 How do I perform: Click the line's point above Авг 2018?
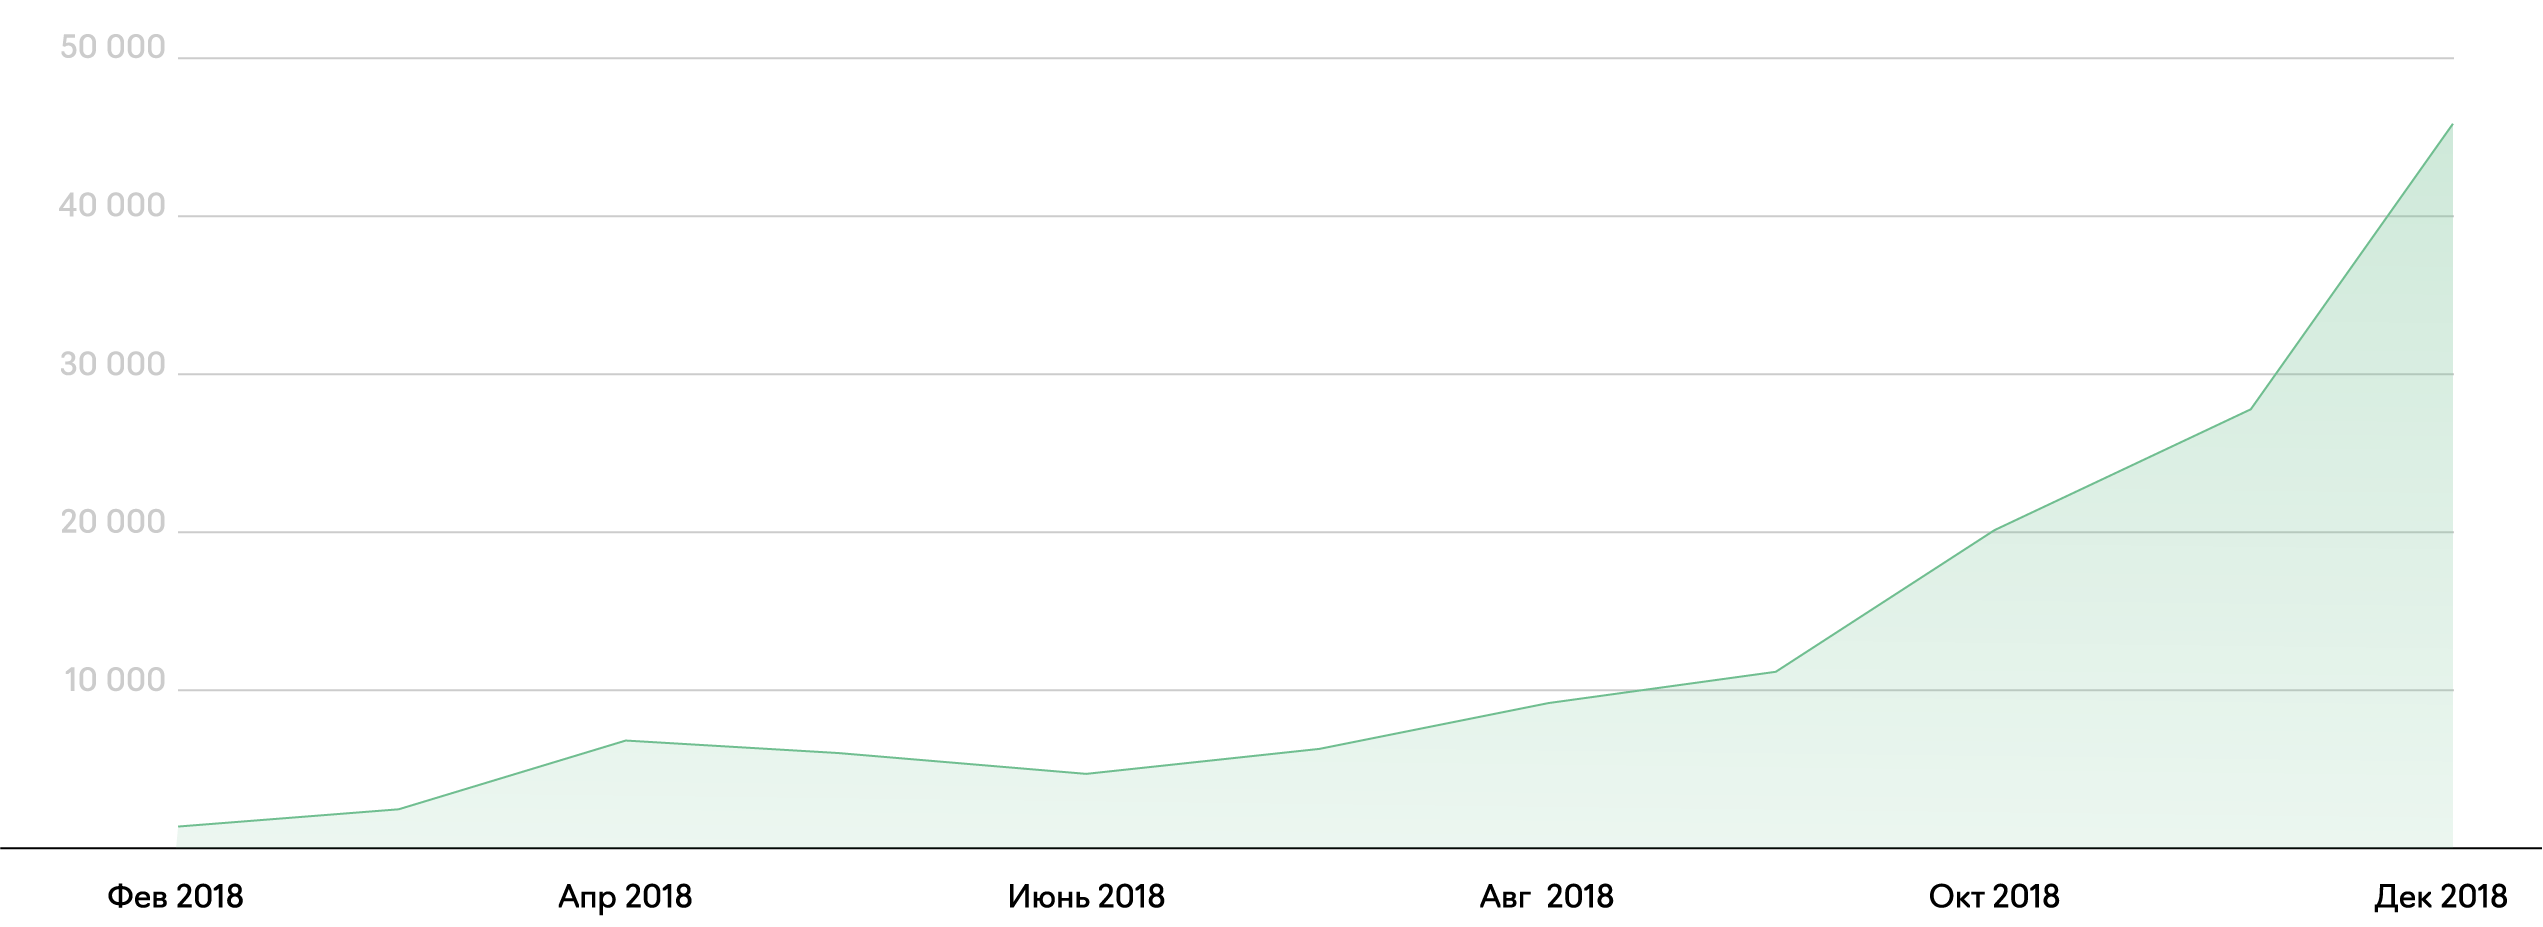pos(1547,703)
